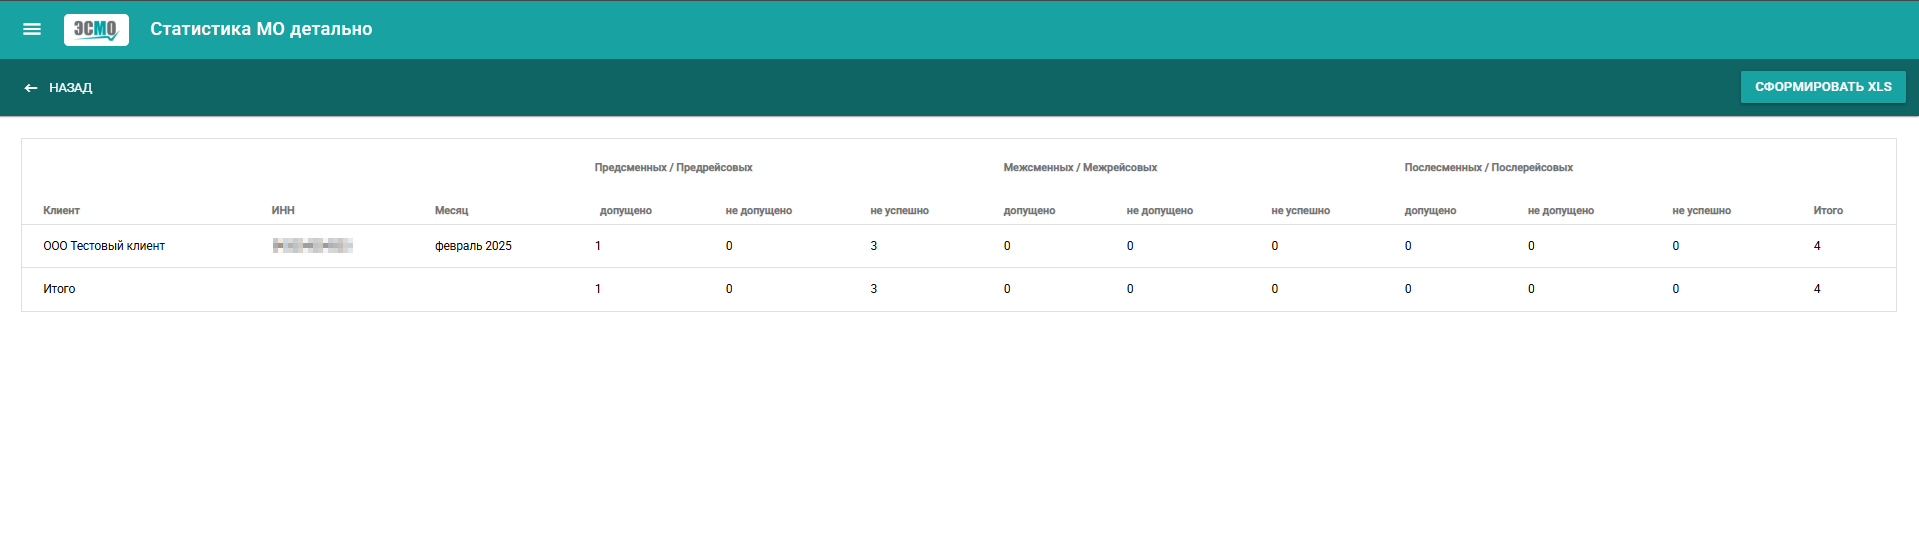
Task: Click the back arrow icon
Action: pyautogui.click(x=31, y=88)
